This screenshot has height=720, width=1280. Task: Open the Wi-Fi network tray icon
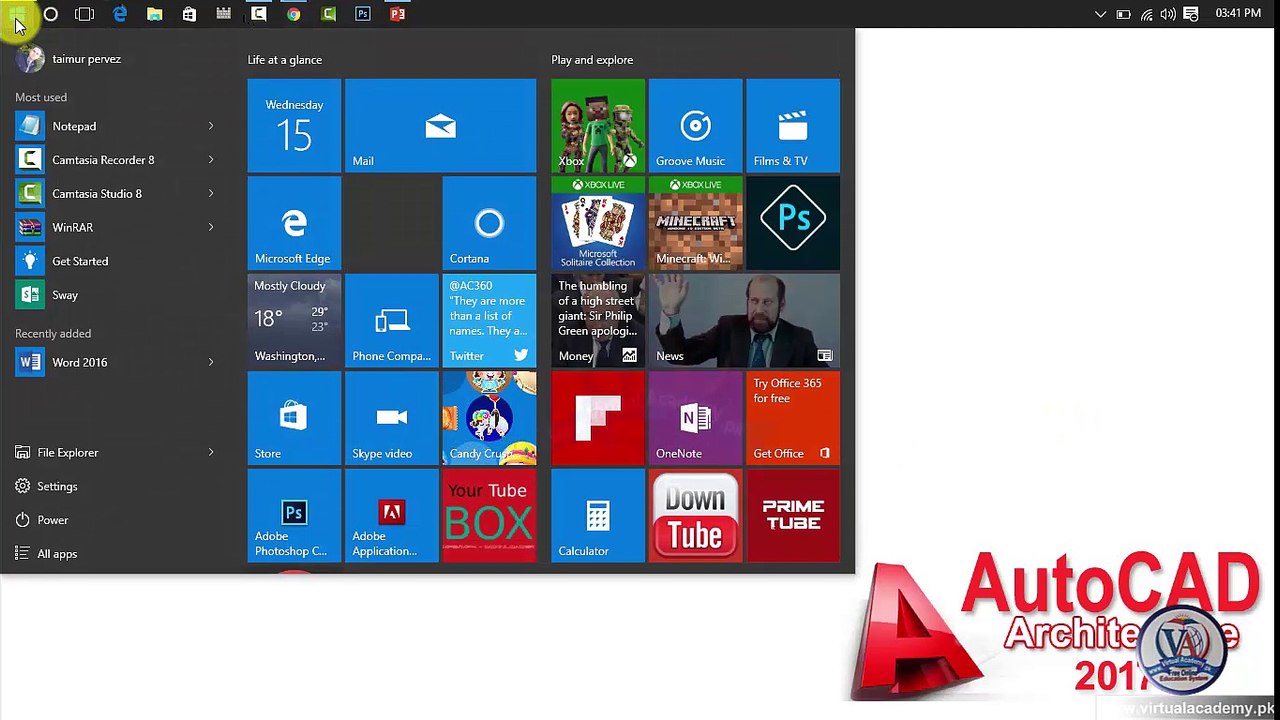[x=1146, y=14]
